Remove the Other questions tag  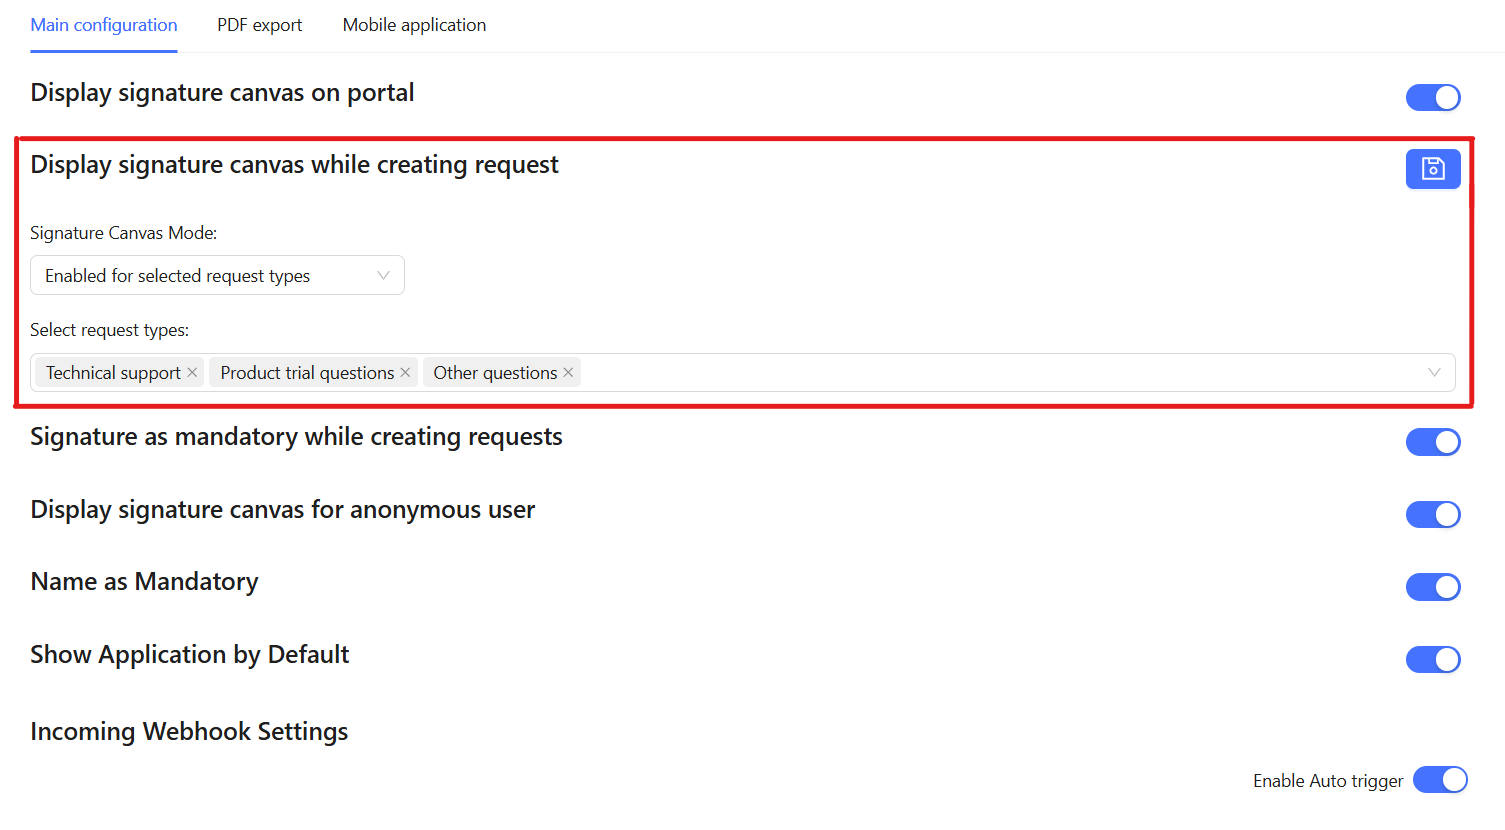pyautogui.click(x=568, y=373)
